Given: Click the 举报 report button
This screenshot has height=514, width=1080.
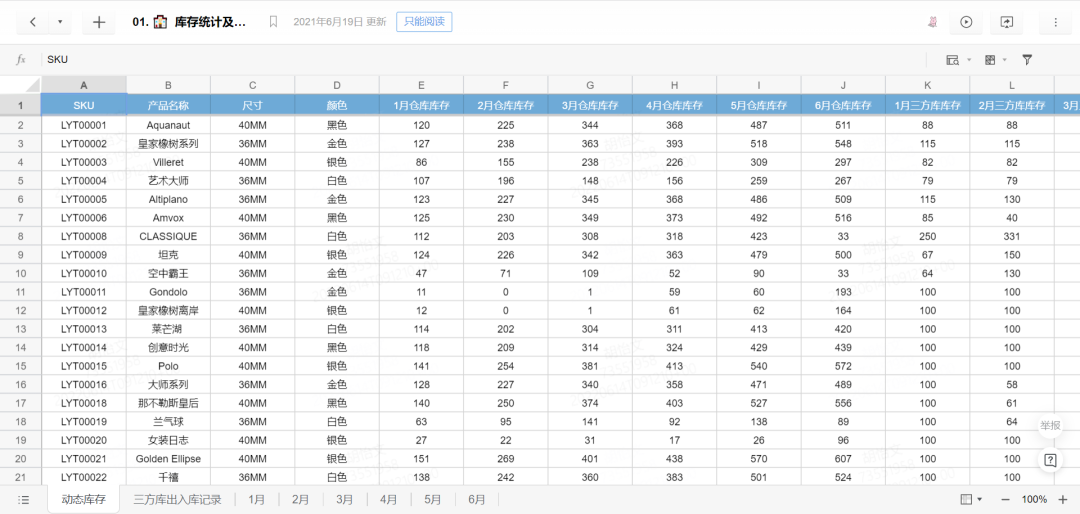Looking at the screenshot, I should (x=1050, y=425).
